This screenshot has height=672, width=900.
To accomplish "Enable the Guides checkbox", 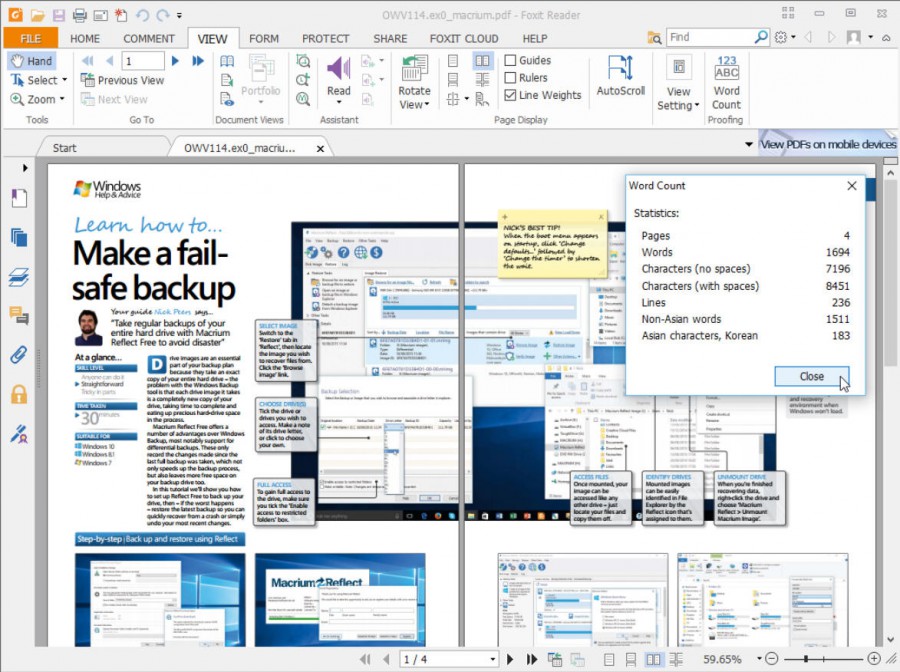I will [510, 60].
